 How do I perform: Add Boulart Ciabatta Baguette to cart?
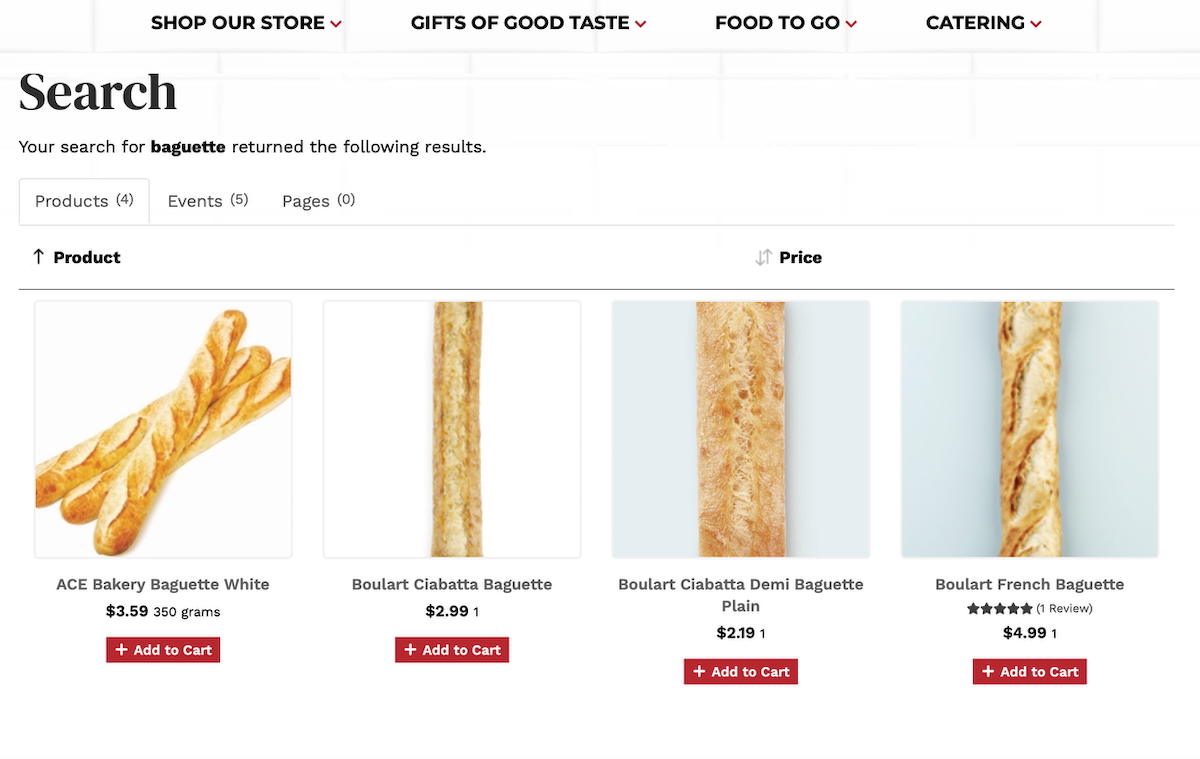(x=452, y=650)
